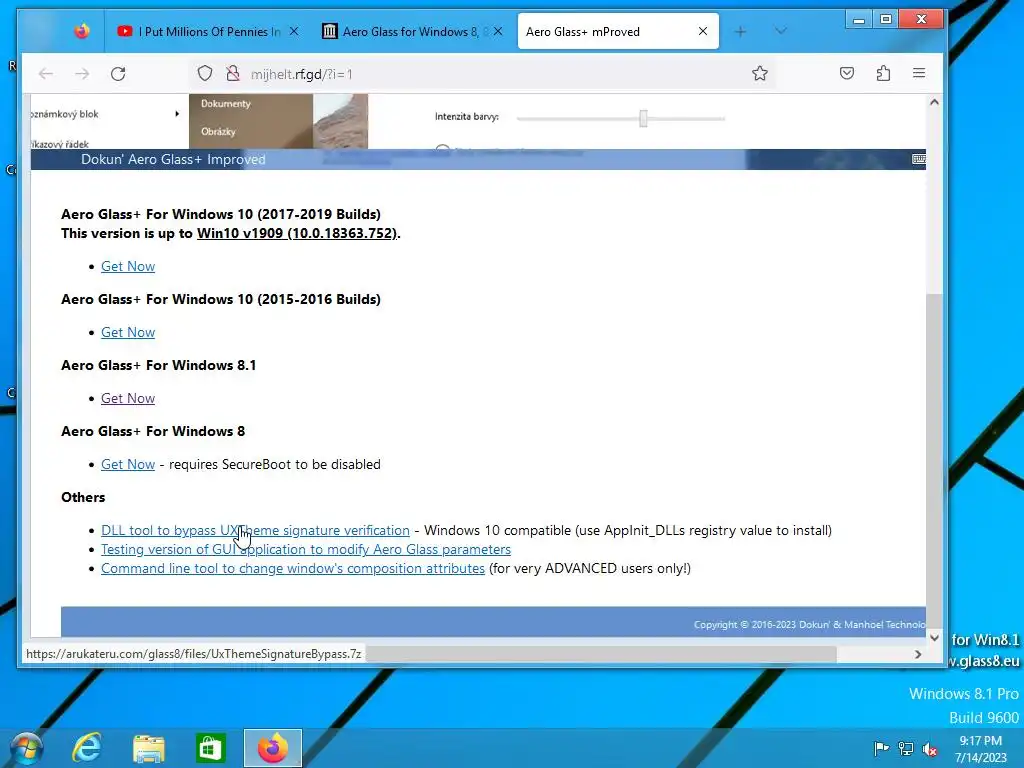Click the scroll up arrow

click(x=935, y=102)
